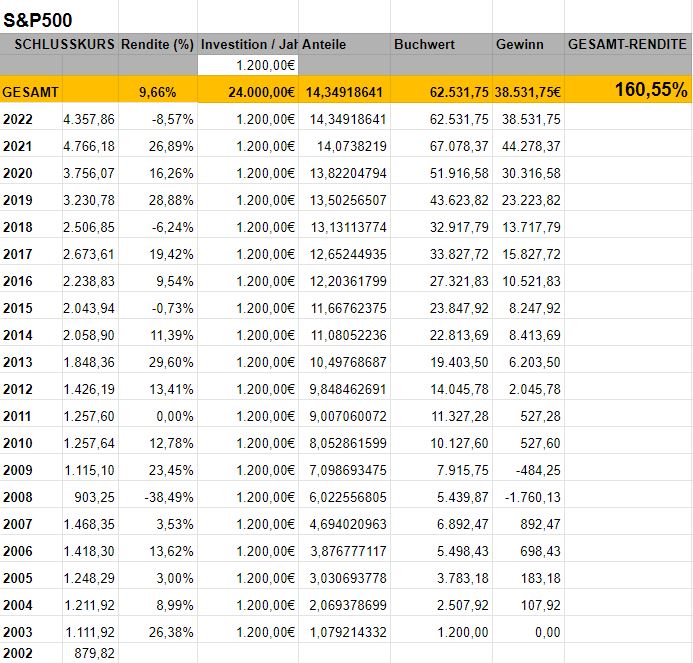The width and height of the screenshot is (693, 663).
Task: Select the negative profit -484,25
Action: [538, 470]
